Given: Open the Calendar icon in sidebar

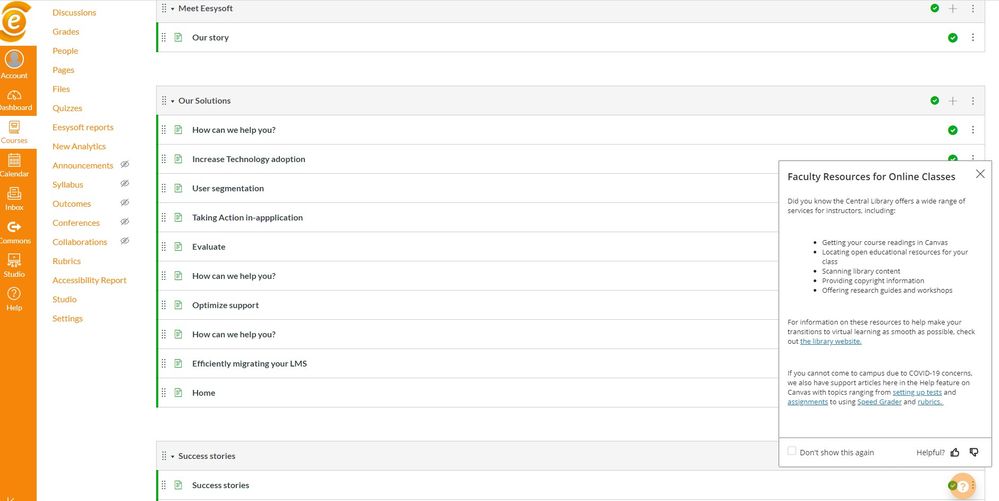Looking at the screenshot, I should point(15,162).
